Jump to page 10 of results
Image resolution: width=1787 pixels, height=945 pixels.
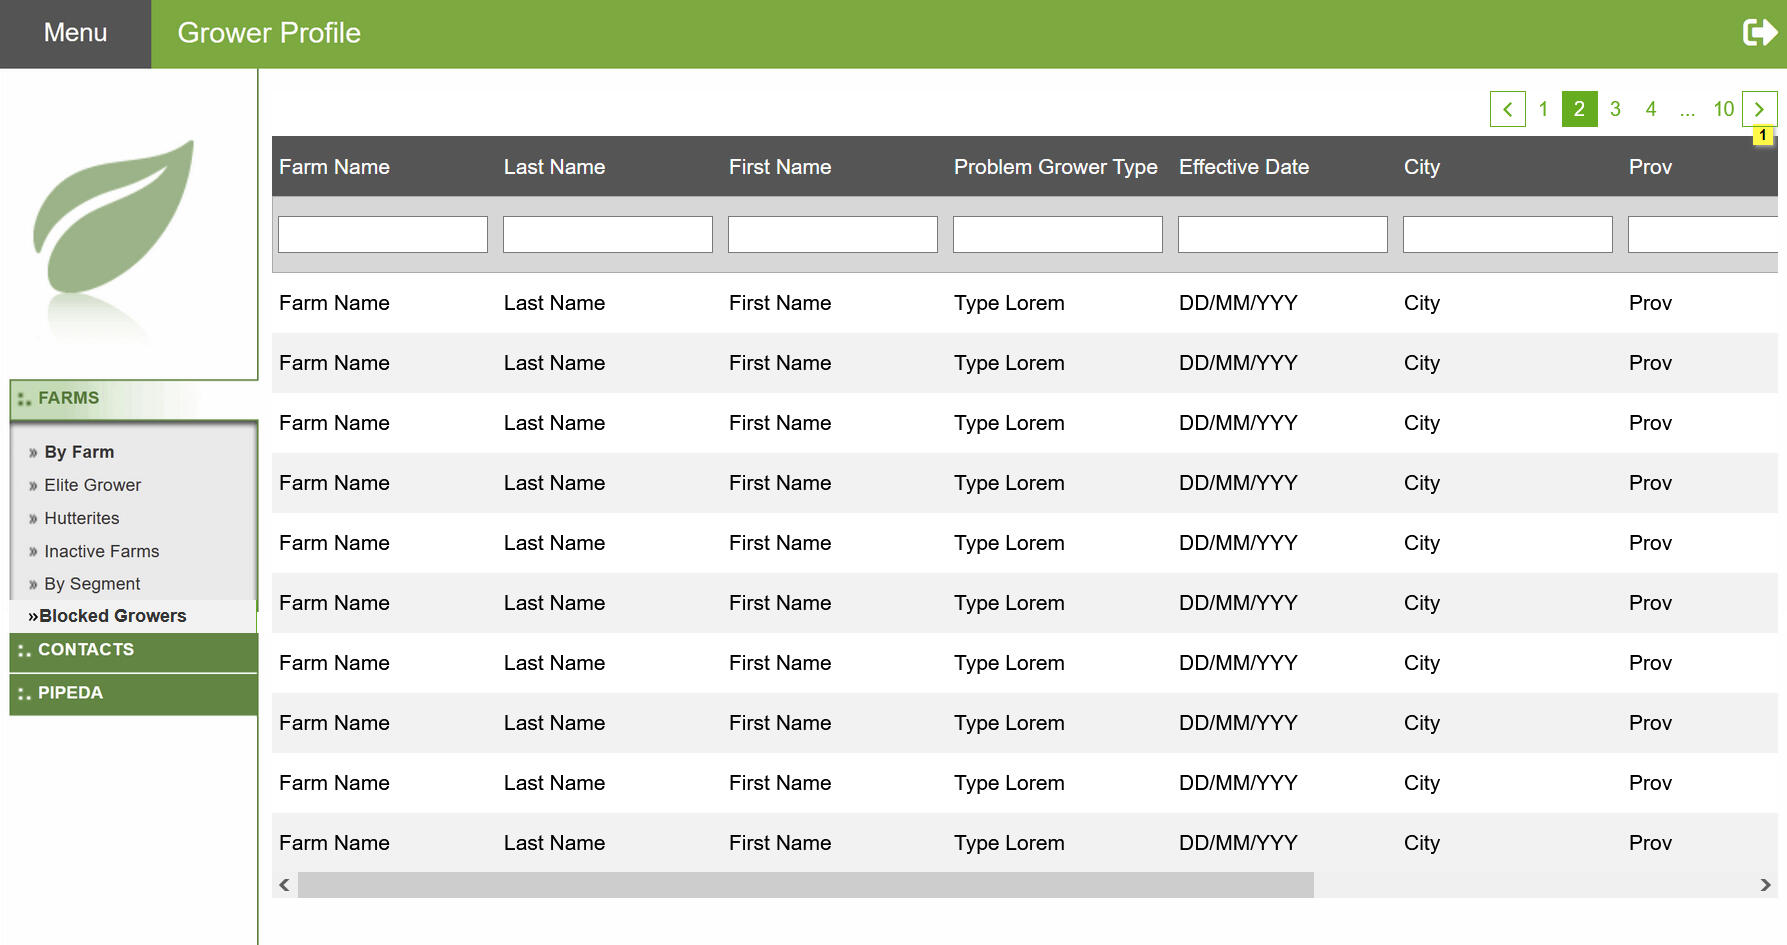tap(1723, 109)
